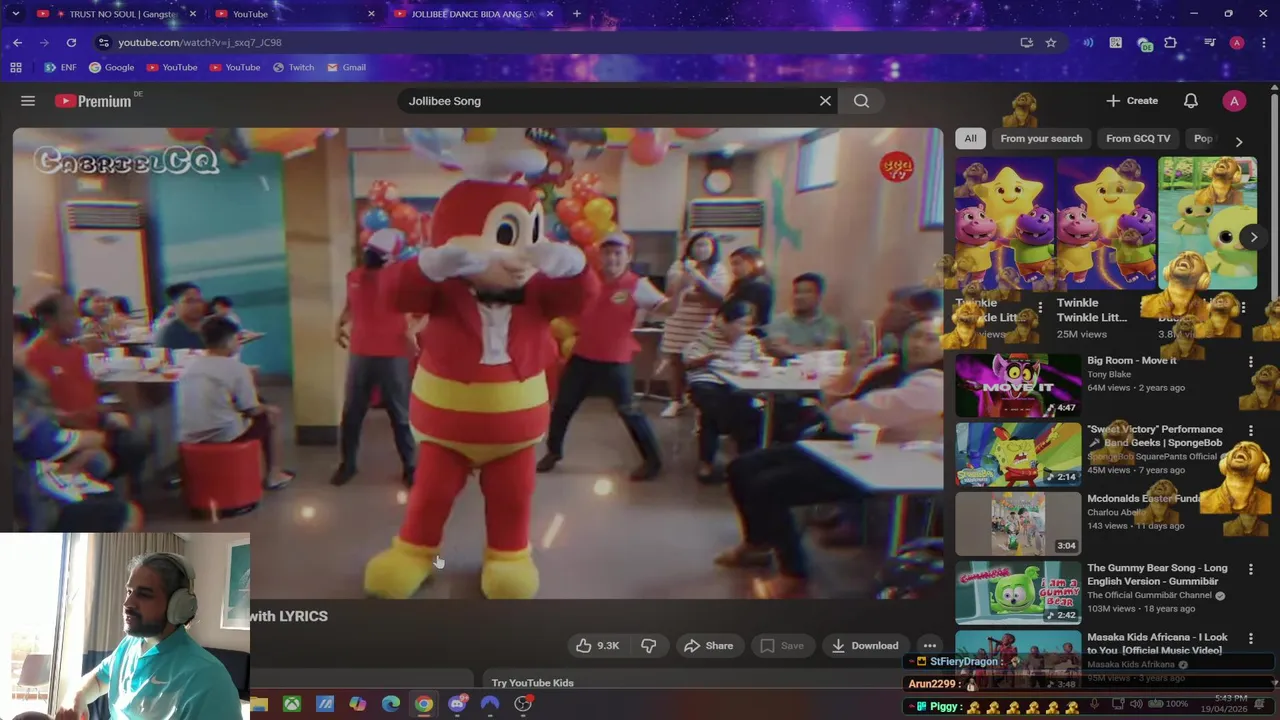1280x720 pixels.
Task: Open Discord from the taskbar
Action: pos(457,704)
